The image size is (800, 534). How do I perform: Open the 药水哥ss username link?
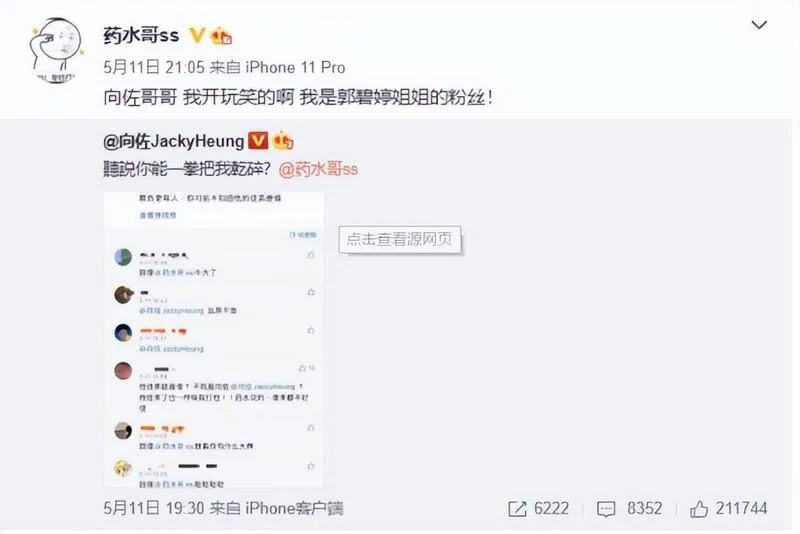point(141,35)
